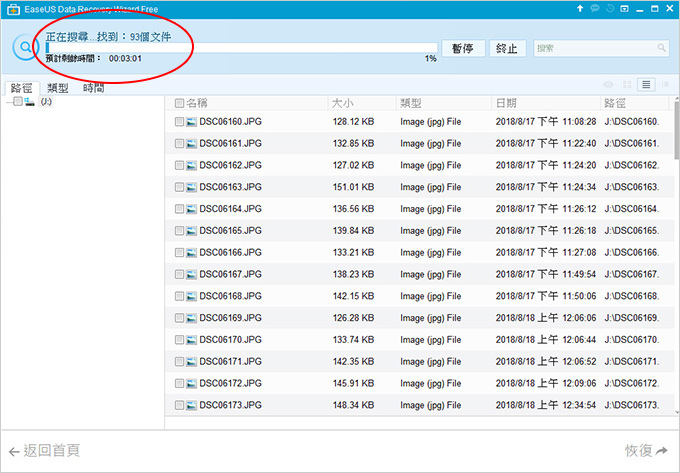Click the image icon of DSC06167.JPG
Viewport: 680px width, 473px height.
pyautogui.click(x=191, y=274)
